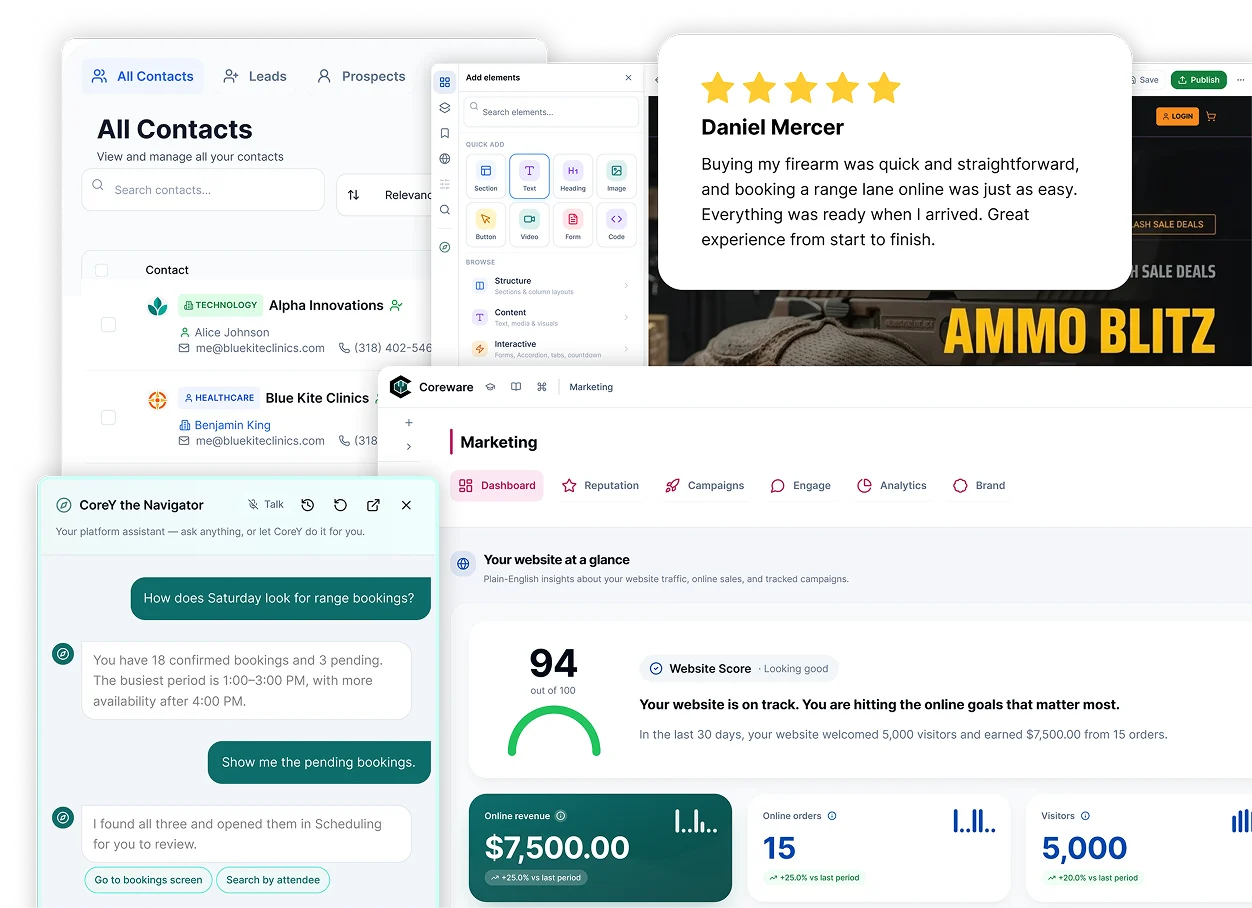Image resolution: width=1252 pixels, height=908 pixels.
Task: Open the Benjamin King contact link
Action: coord(232,425)
